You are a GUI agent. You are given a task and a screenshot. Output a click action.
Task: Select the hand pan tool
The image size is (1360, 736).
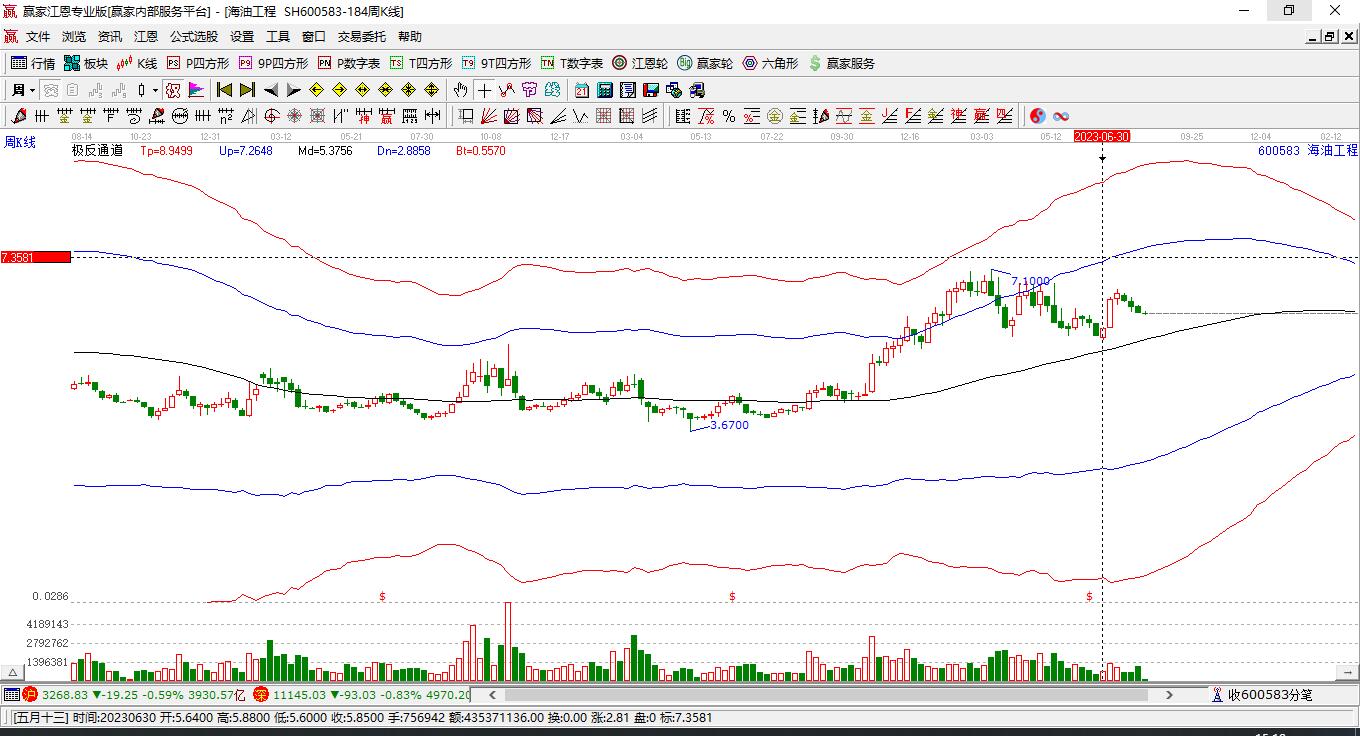pos(460,90)
